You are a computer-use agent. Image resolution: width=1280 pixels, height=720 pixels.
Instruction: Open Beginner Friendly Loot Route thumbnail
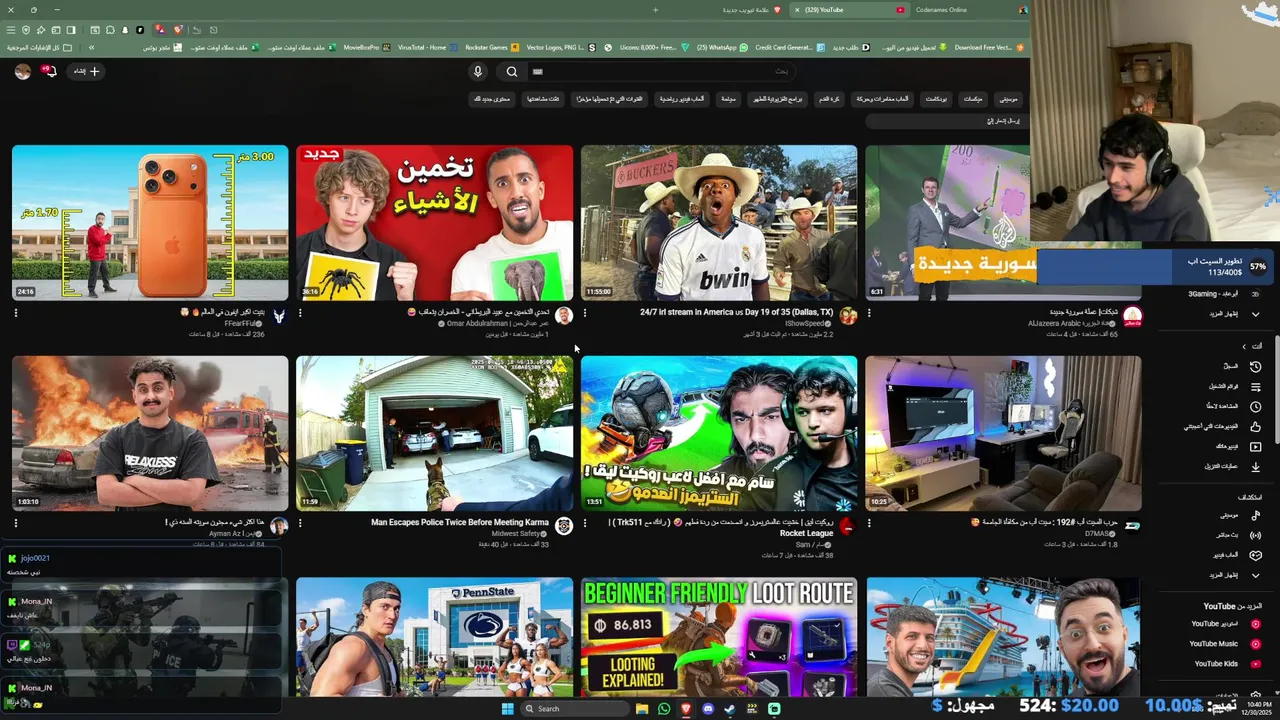[719, 636]
